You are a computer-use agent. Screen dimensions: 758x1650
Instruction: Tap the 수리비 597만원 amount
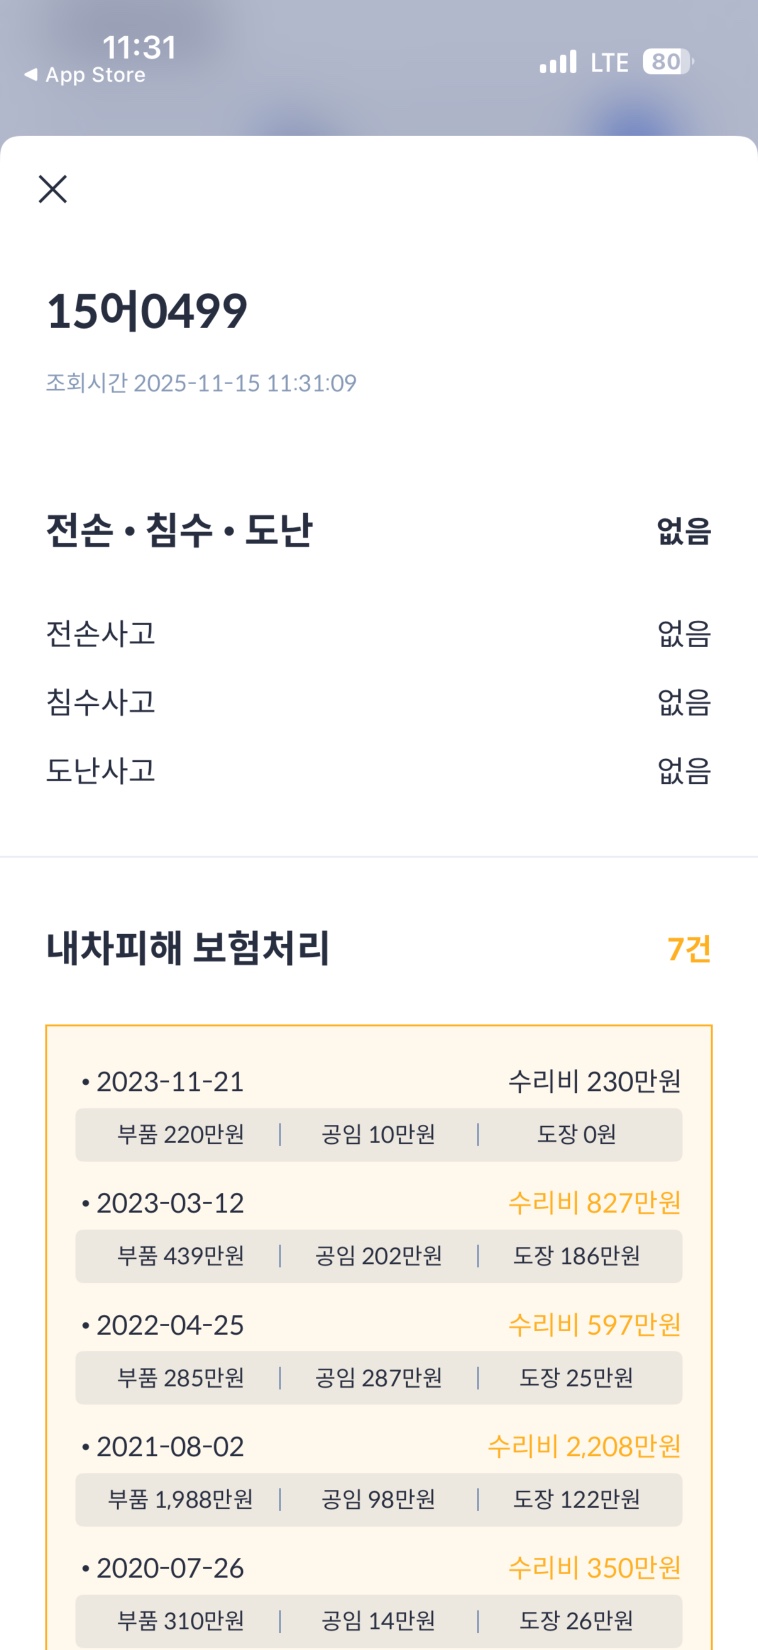(x=594, y=1325)
